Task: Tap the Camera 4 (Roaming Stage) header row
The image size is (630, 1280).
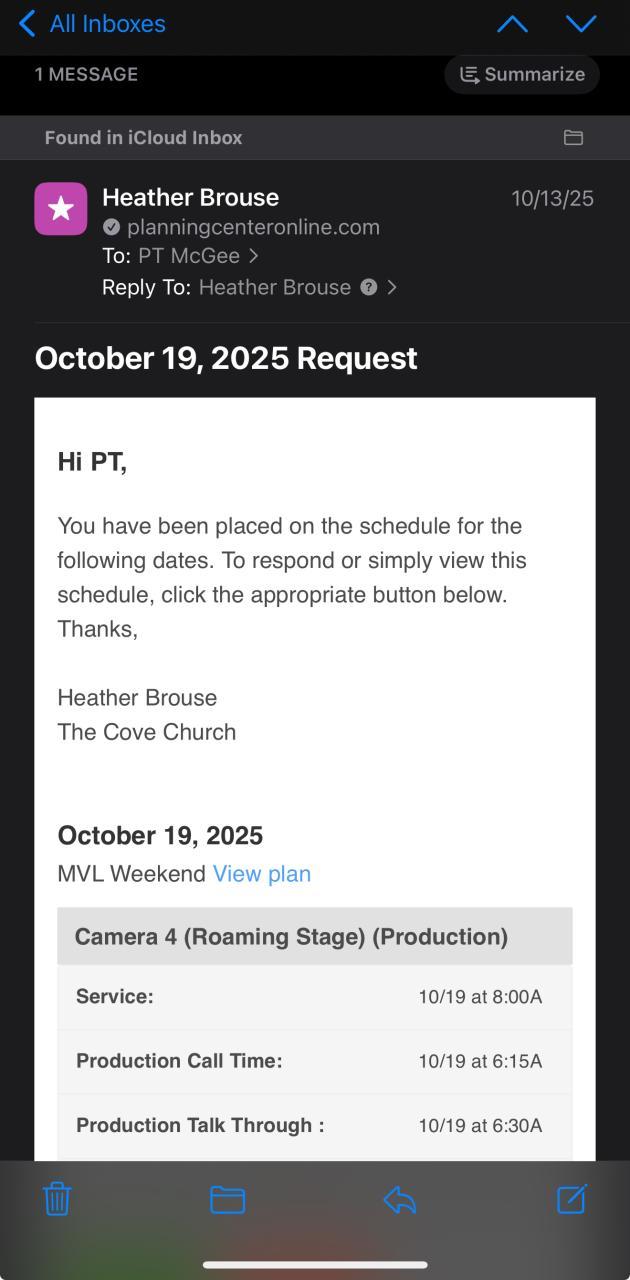Action: (314, 937)
